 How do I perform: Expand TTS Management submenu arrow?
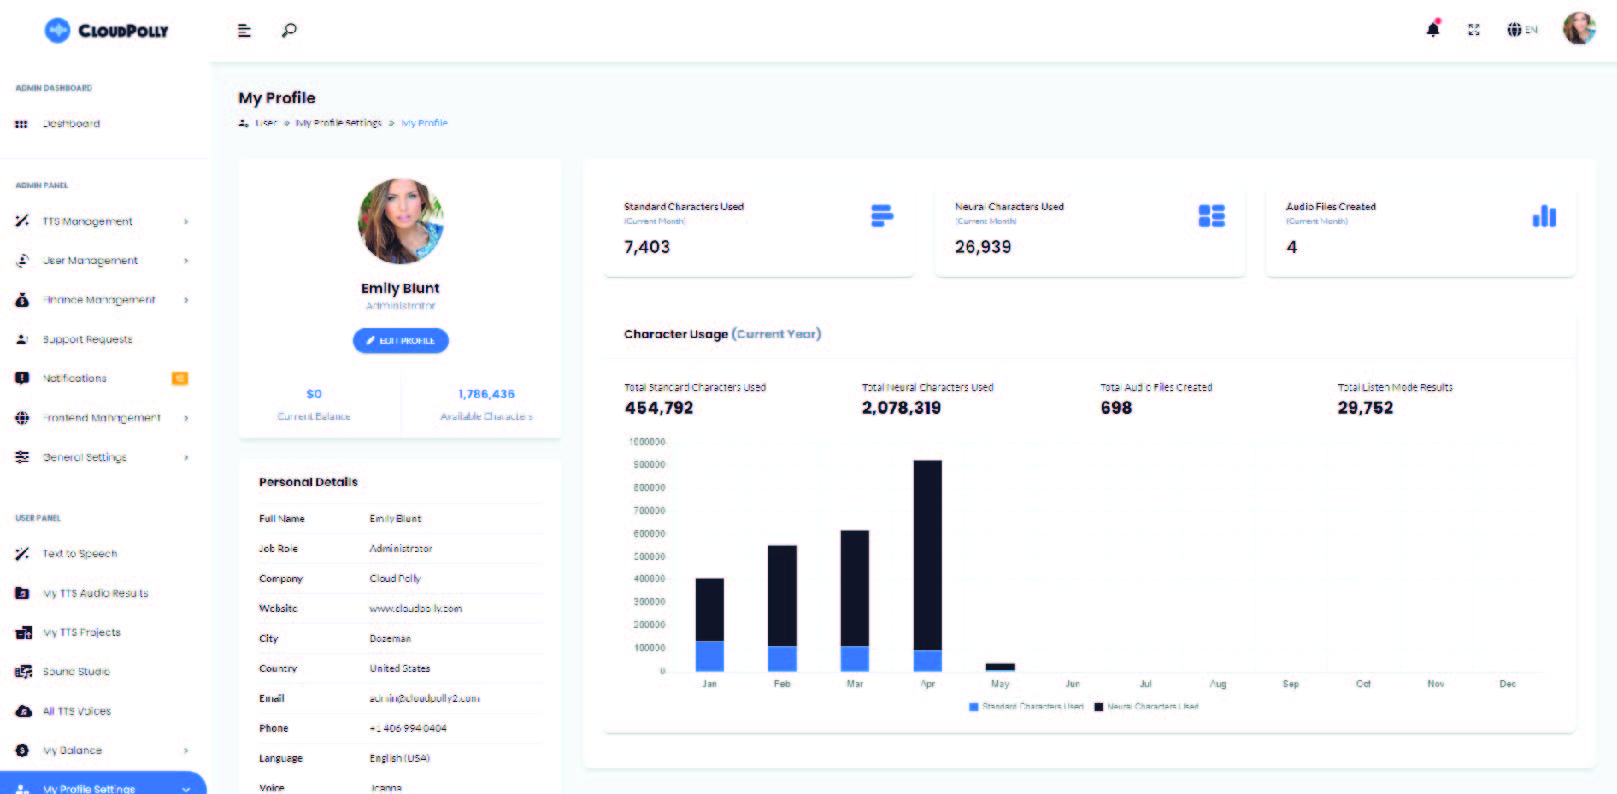coord(186,221)
